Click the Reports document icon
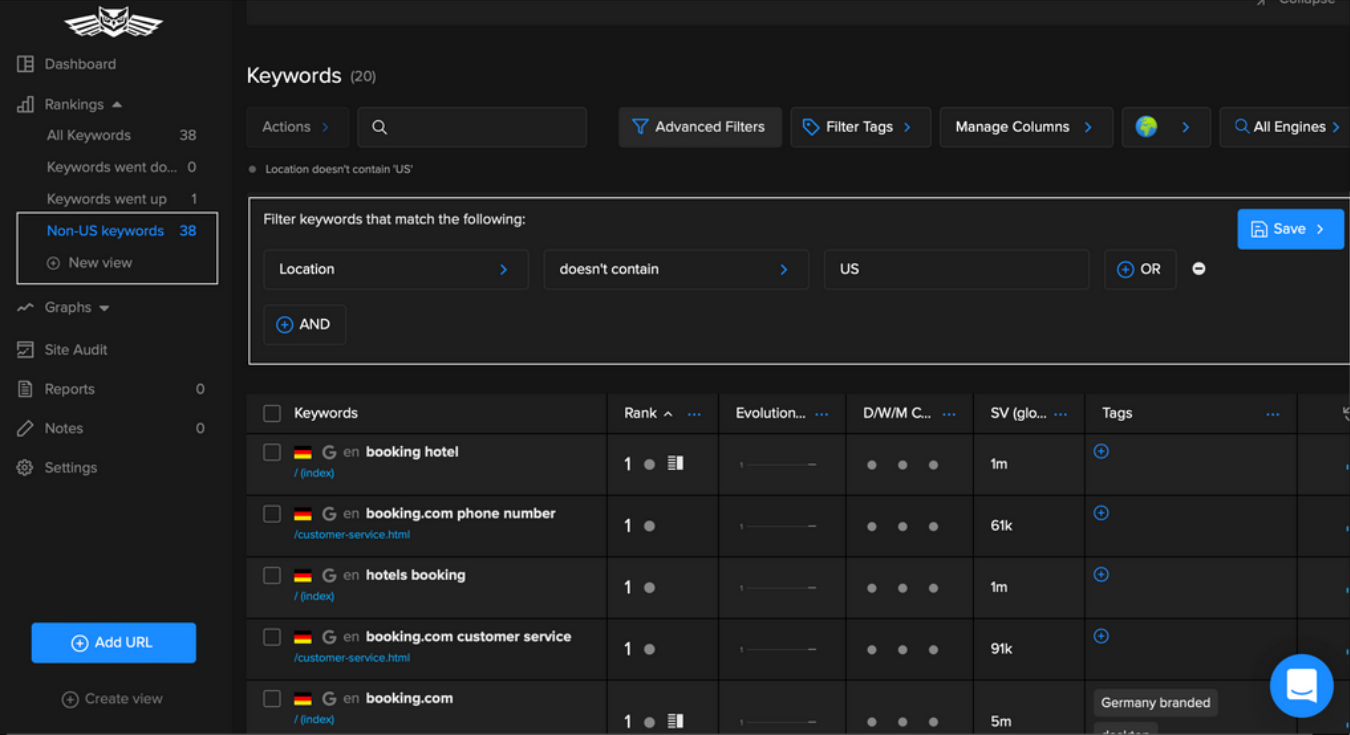The height and width of the screenshot is (735, 1350). (26, 389)
